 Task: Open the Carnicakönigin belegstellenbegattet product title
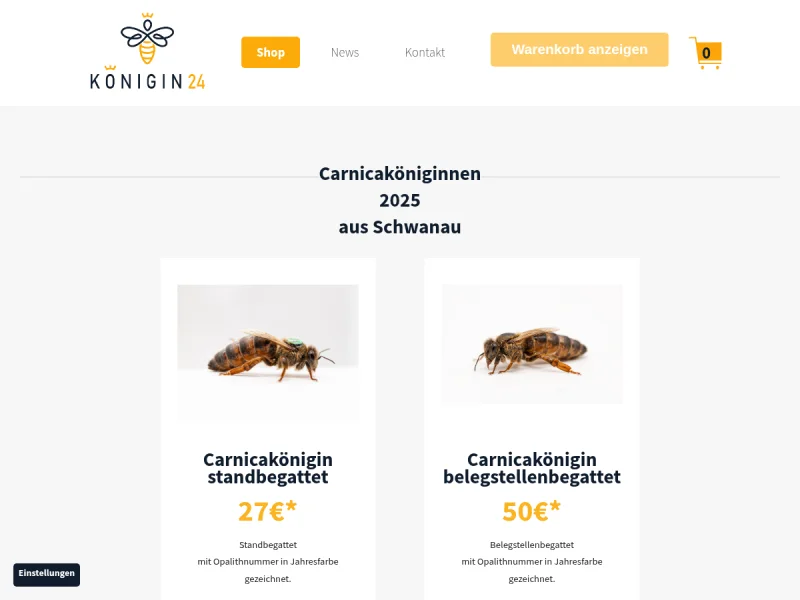coord(532,468)
